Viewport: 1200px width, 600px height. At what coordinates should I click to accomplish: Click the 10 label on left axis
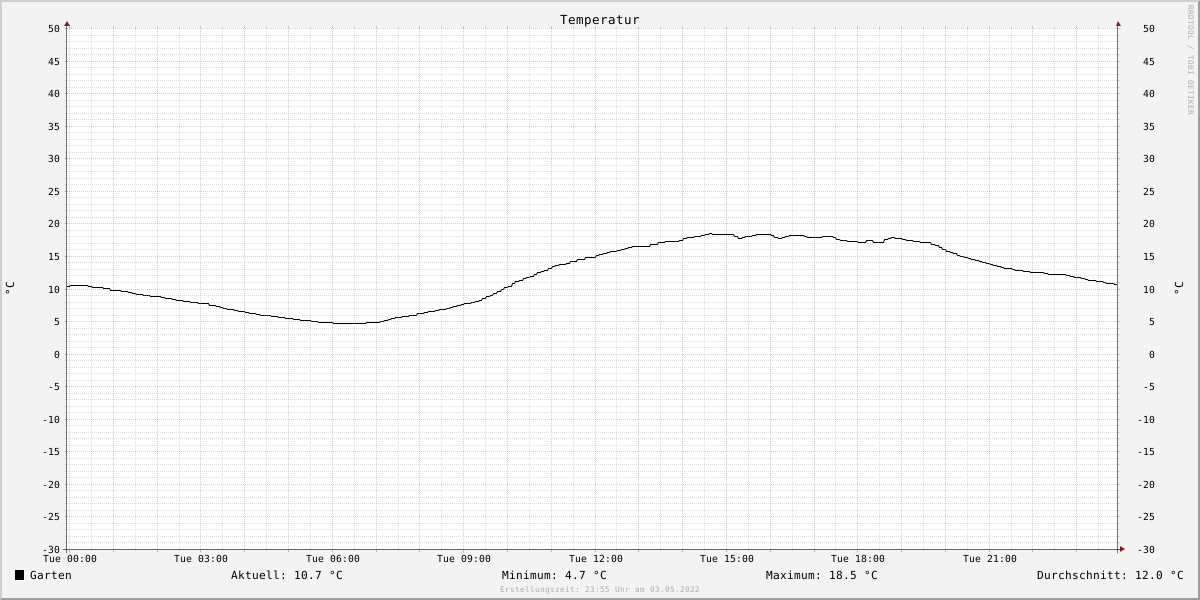click(54, 289)
